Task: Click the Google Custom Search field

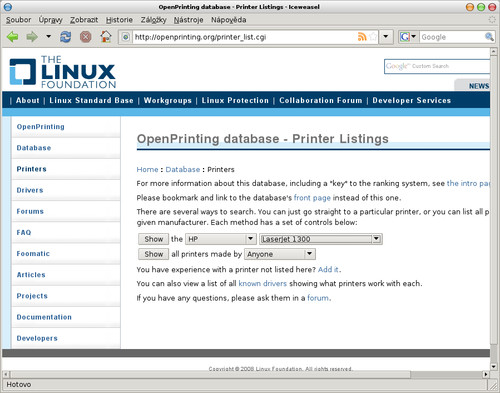Action: [437, 66]
